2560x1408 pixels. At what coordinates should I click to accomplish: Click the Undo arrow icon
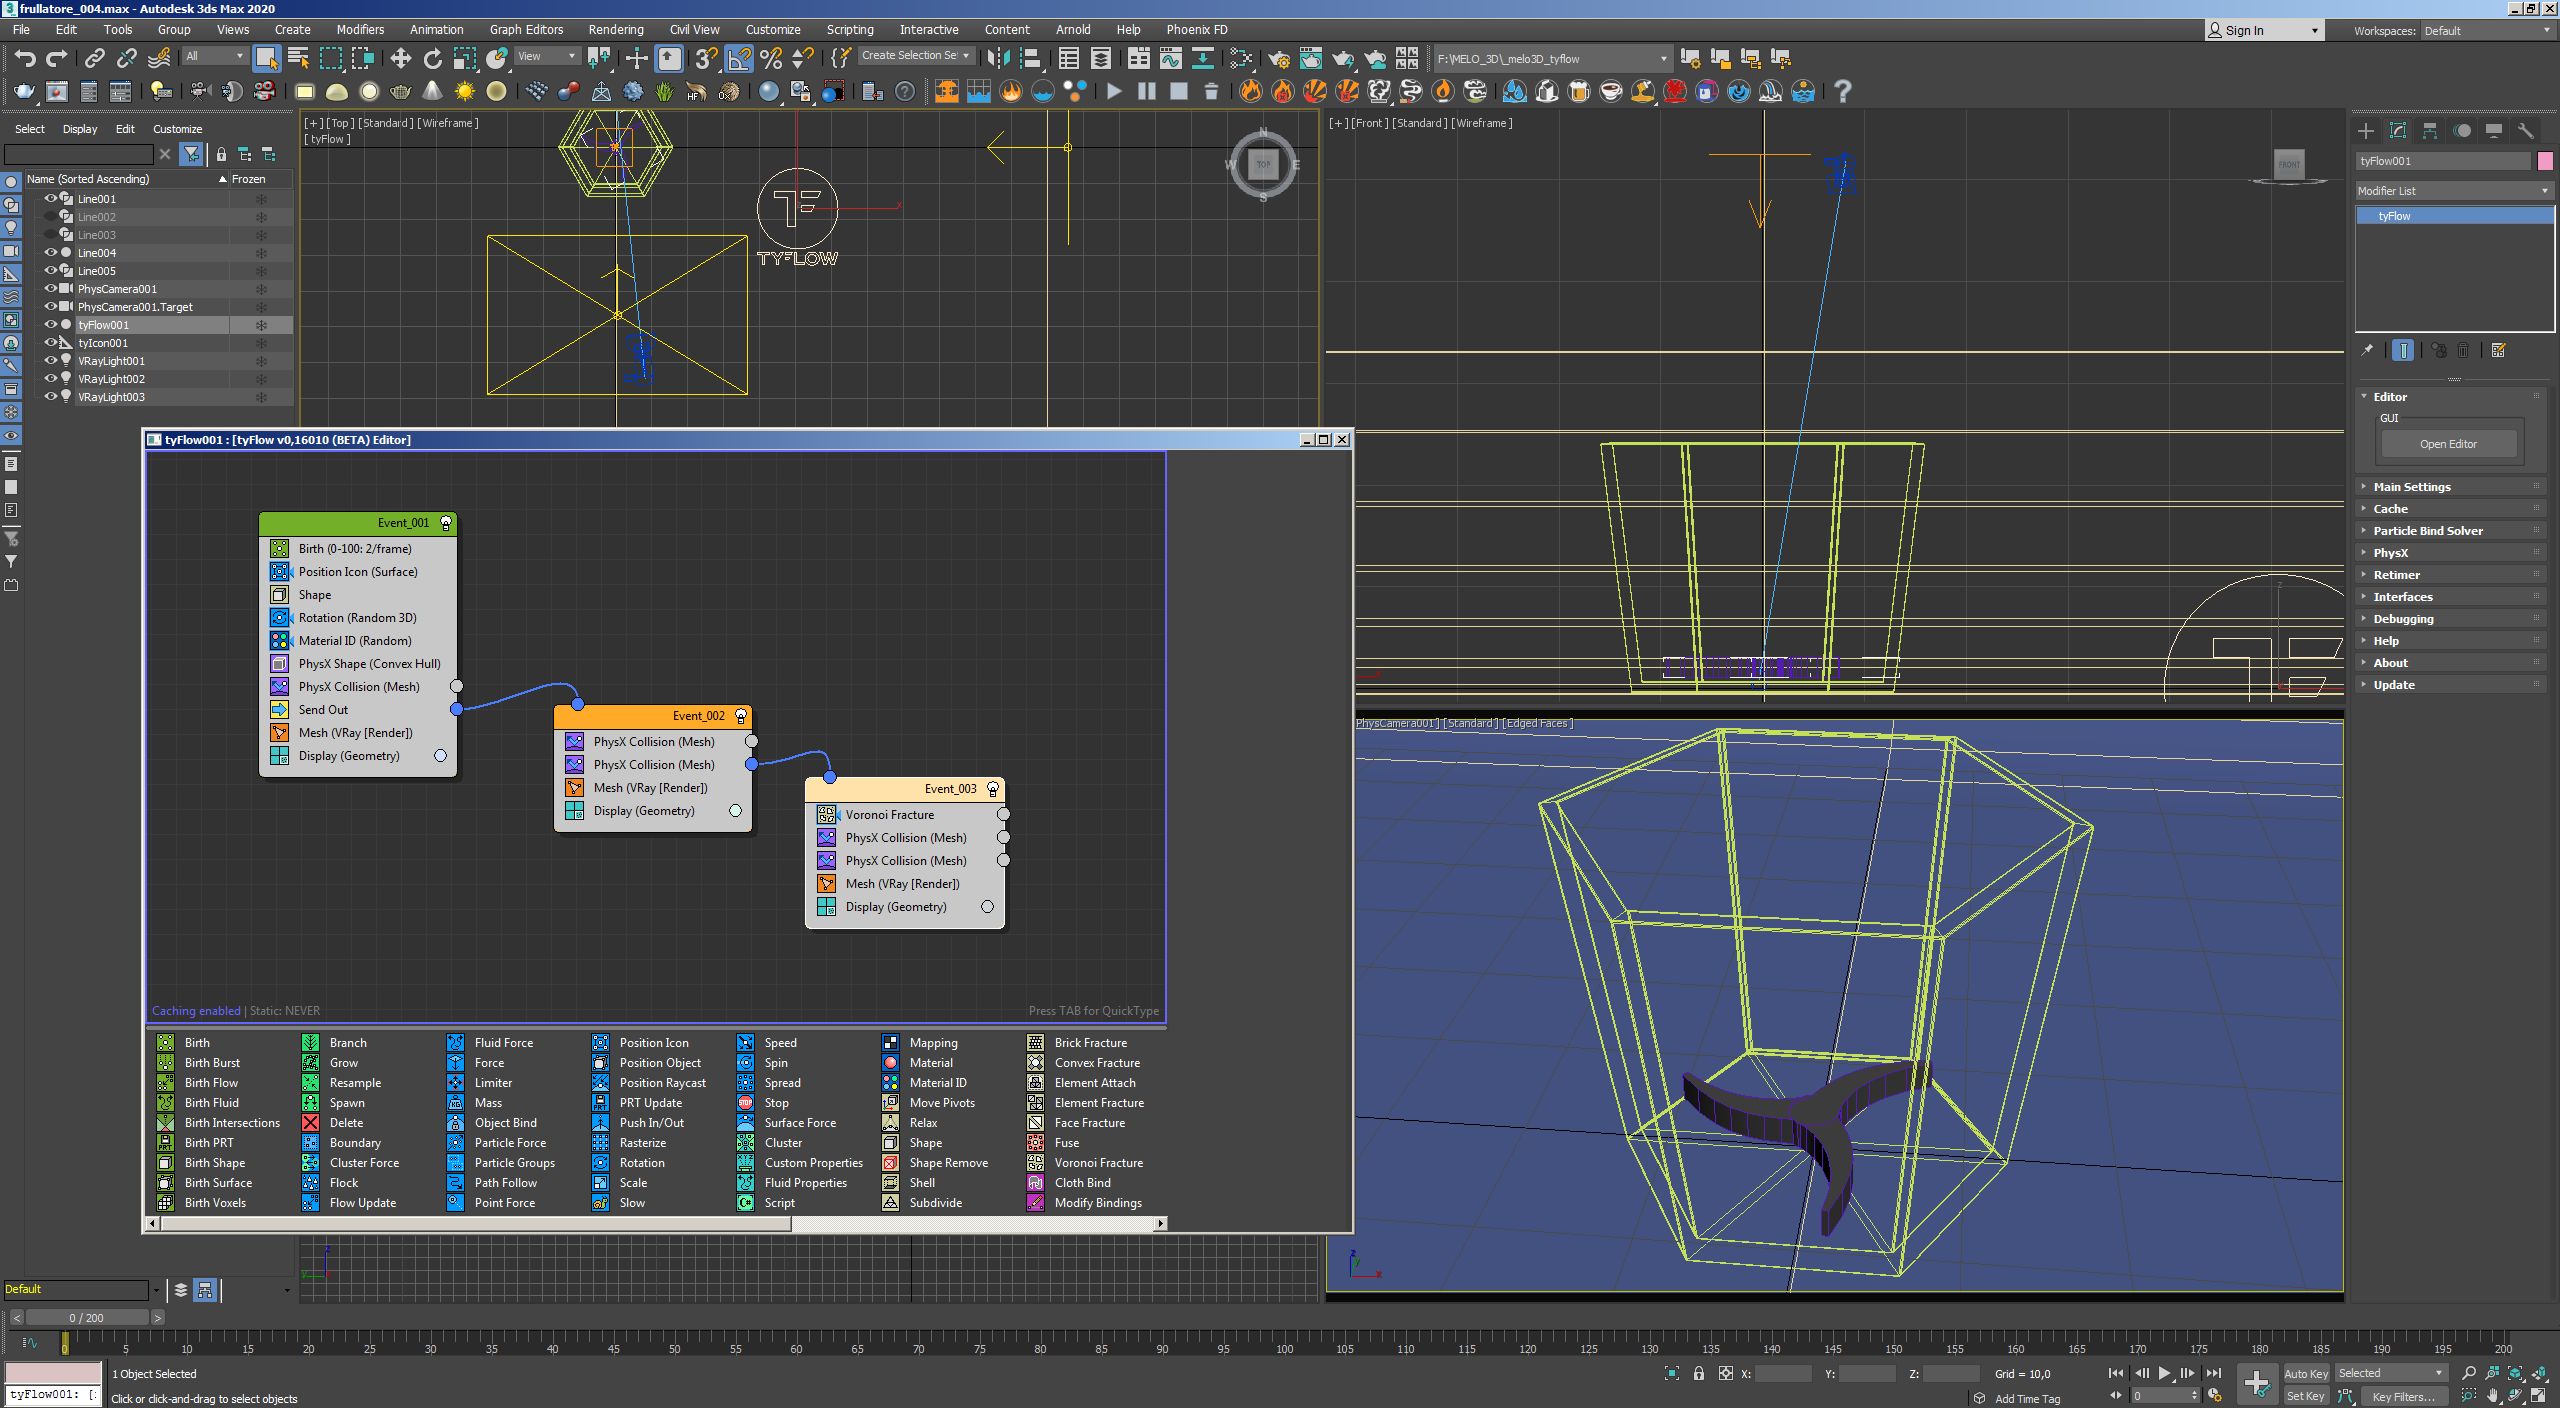[x=24, y=58]
